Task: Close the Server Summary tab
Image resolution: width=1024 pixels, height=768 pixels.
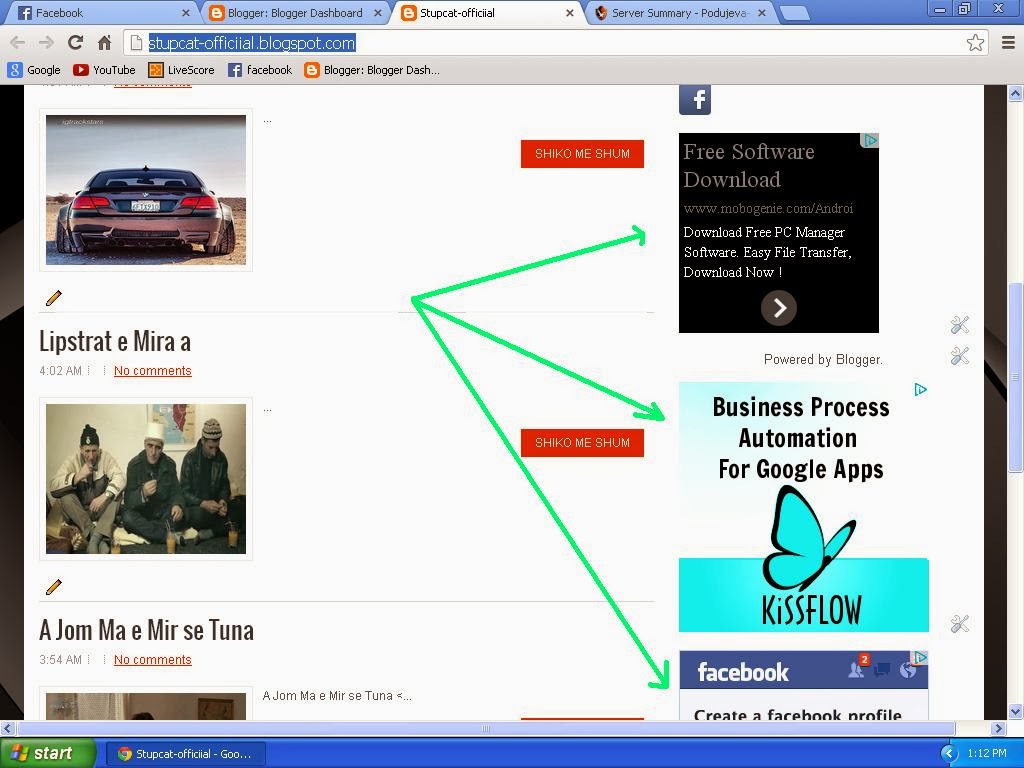Action: 761,12
